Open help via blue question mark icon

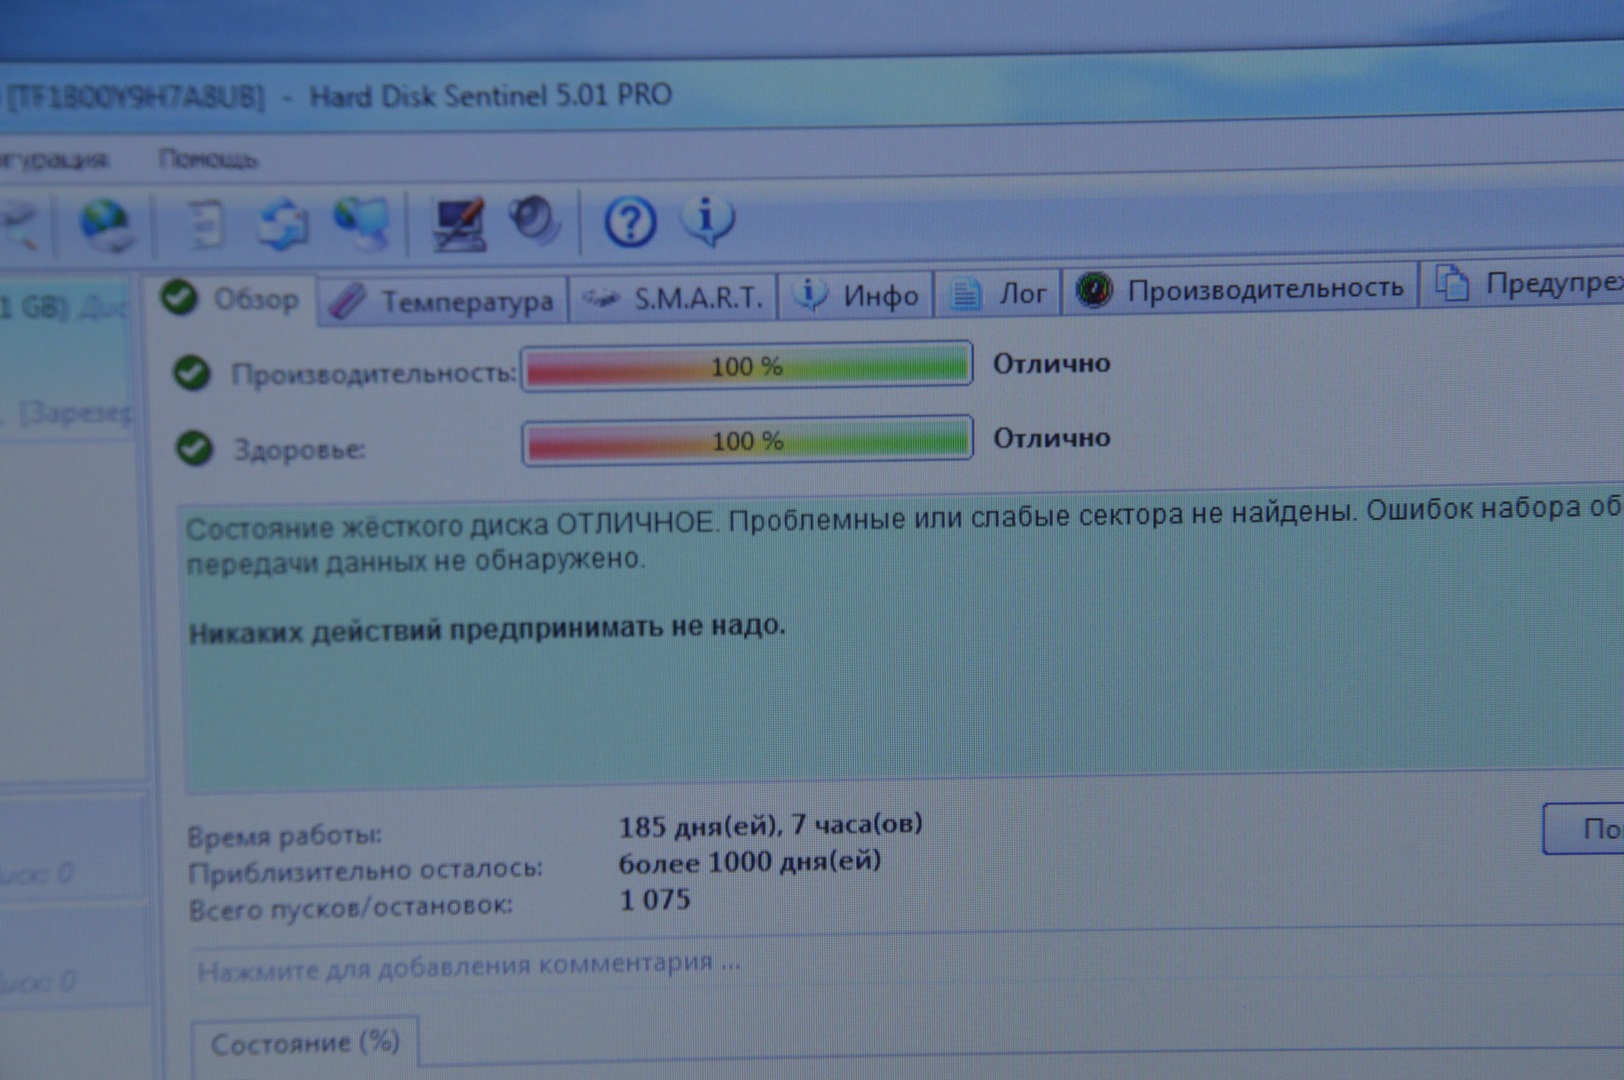point(630,221)
